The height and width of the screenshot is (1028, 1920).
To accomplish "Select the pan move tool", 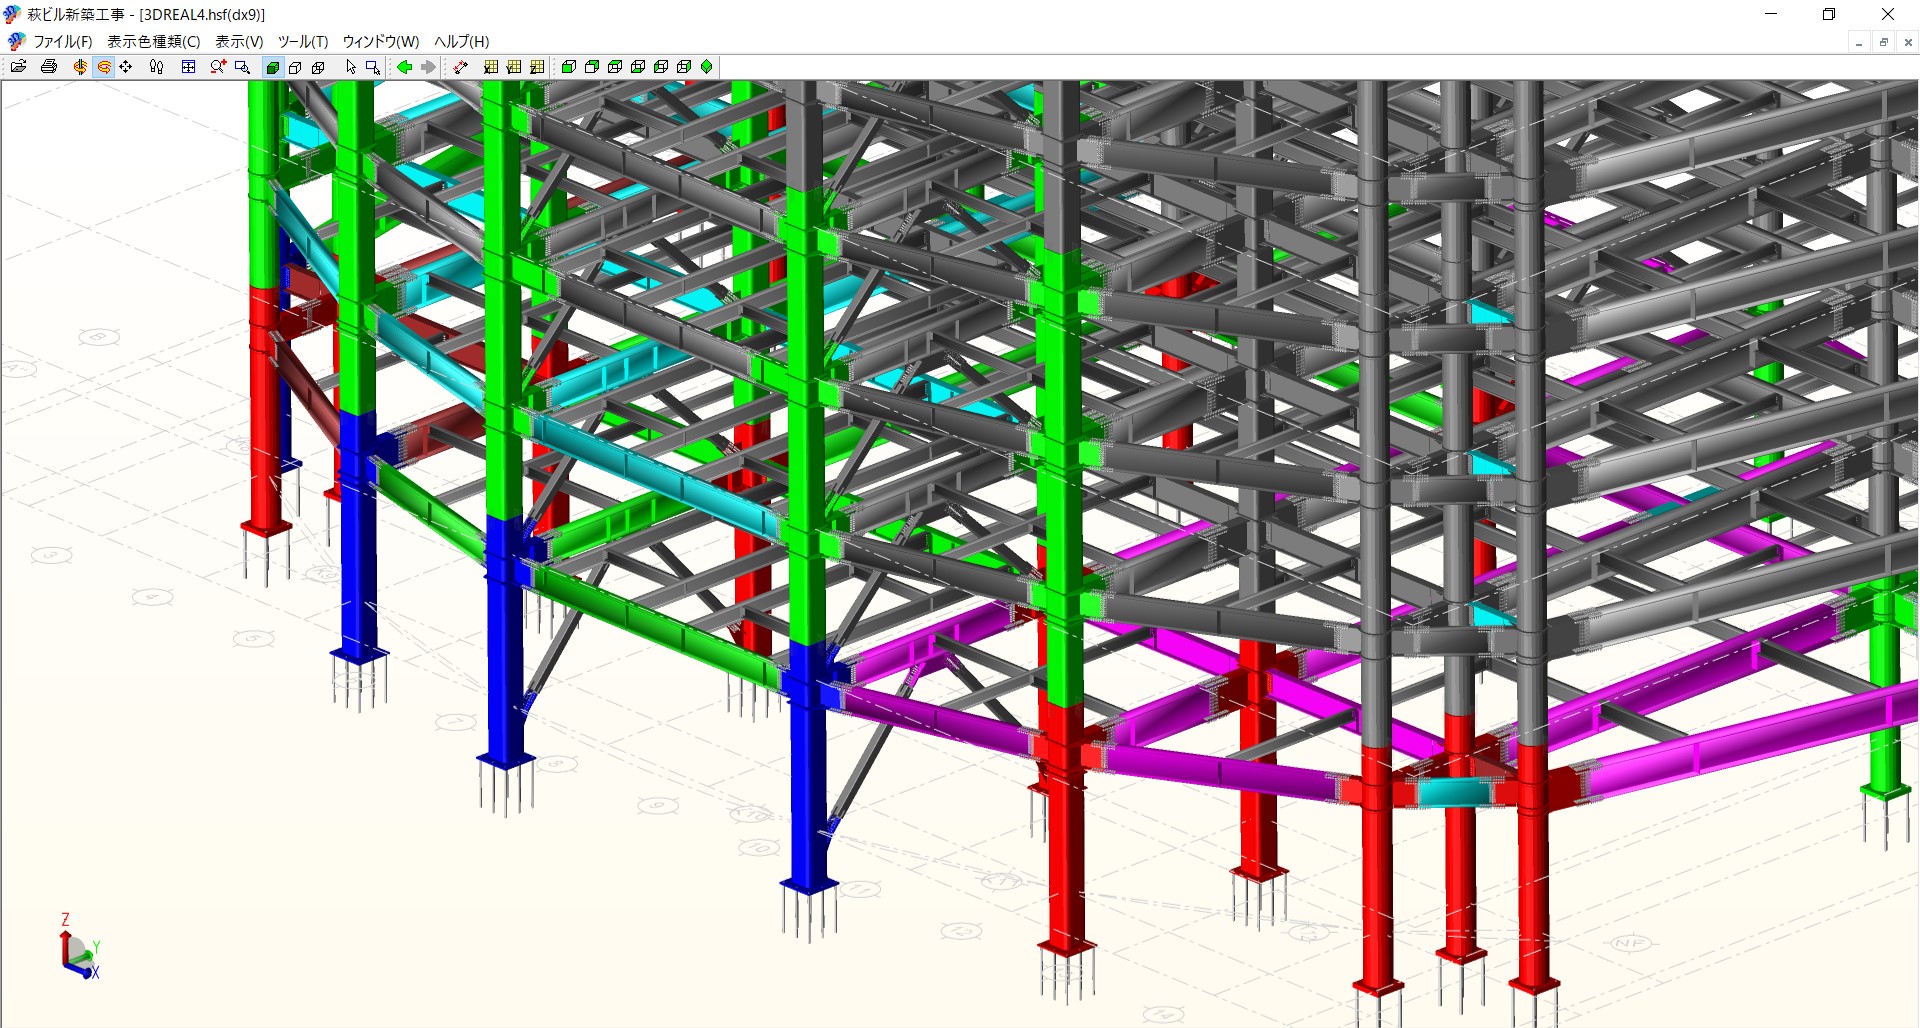I will coord(126,67).
